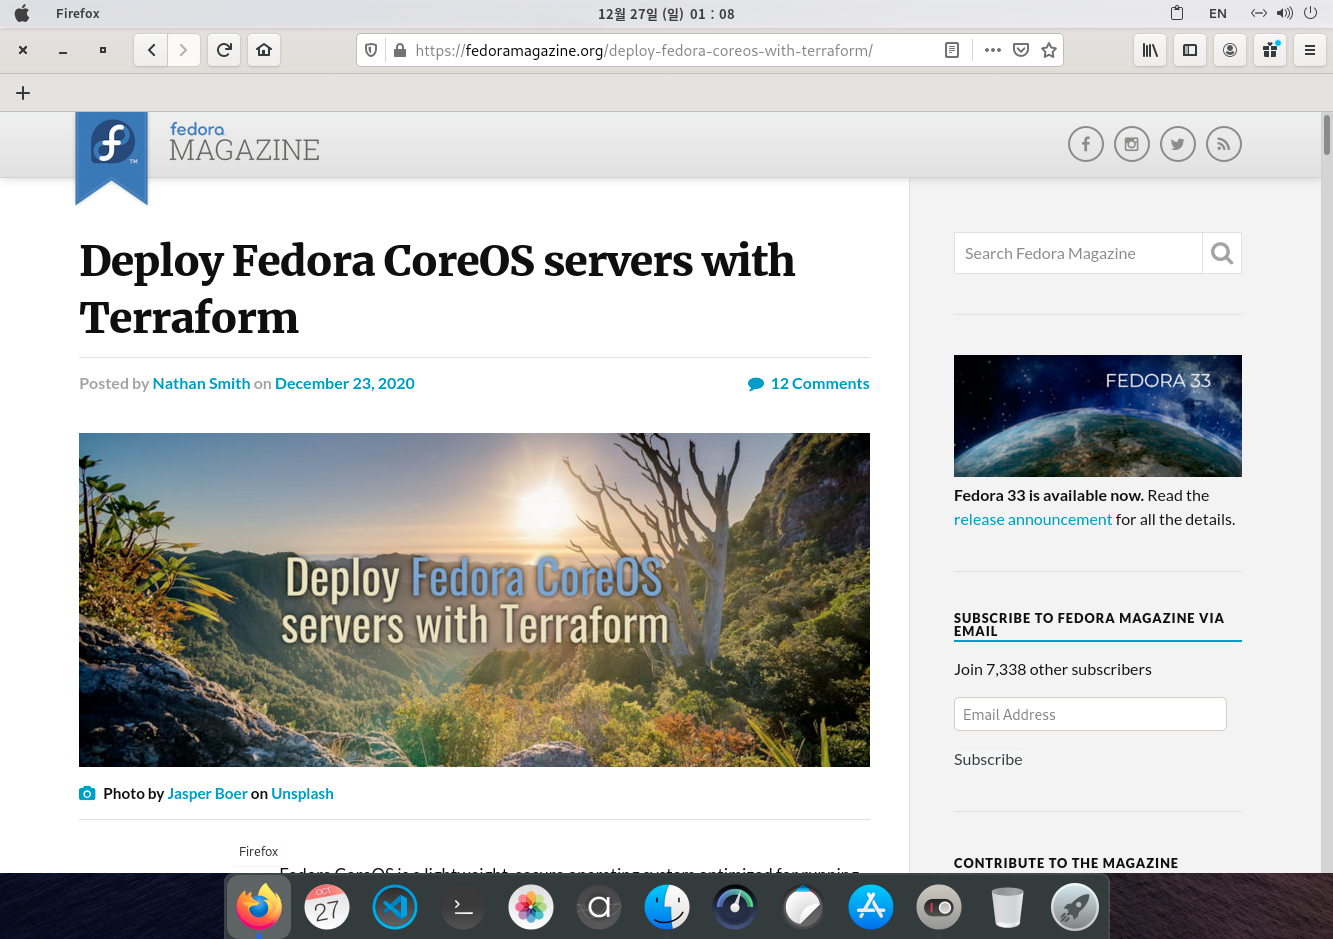The image size is (1333, 939).
Task: Open Fedora Magazine Instagram page
Action: (1132, 144)
